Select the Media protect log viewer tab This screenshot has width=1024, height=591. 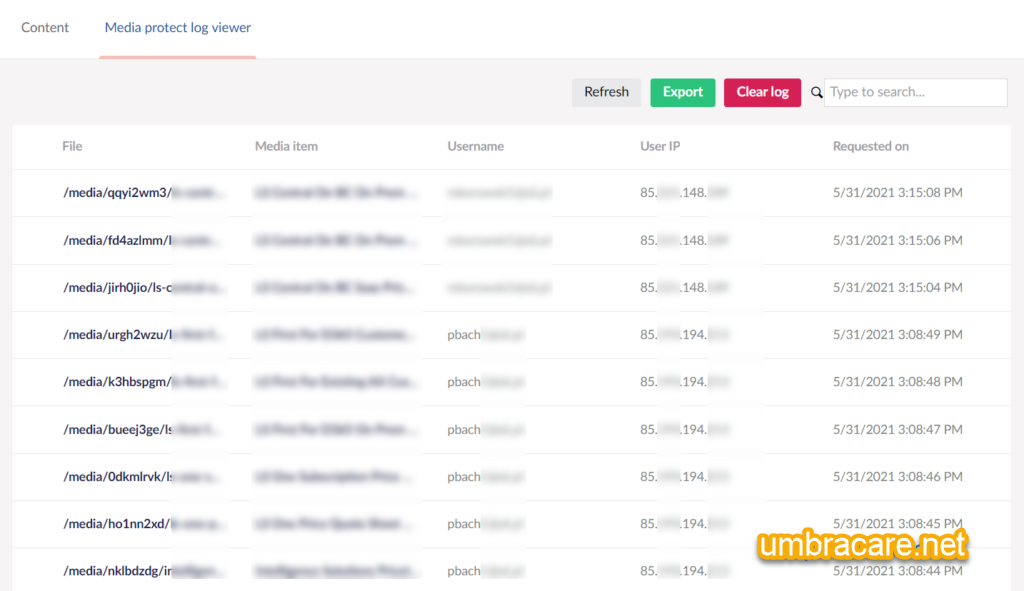[177, 28]
